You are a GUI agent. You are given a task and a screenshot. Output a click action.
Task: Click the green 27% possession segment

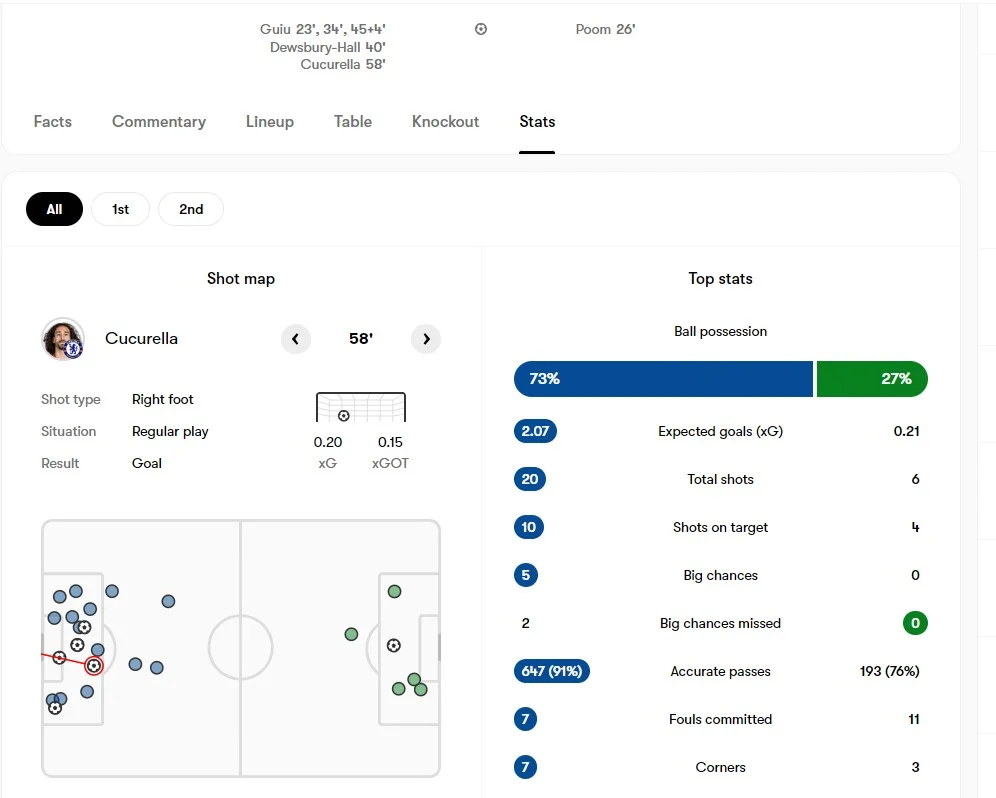tap(872, 379)
